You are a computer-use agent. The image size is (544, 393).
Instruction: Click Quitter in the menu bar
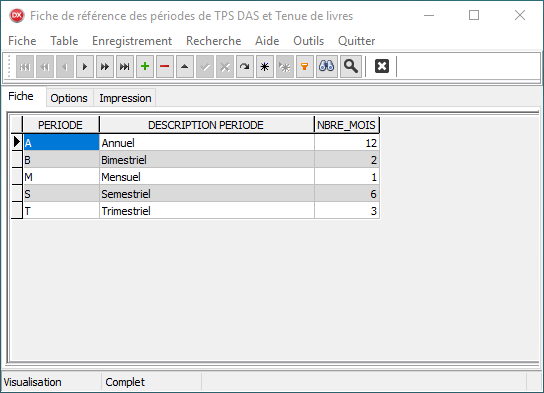click(x=356, y=41)
